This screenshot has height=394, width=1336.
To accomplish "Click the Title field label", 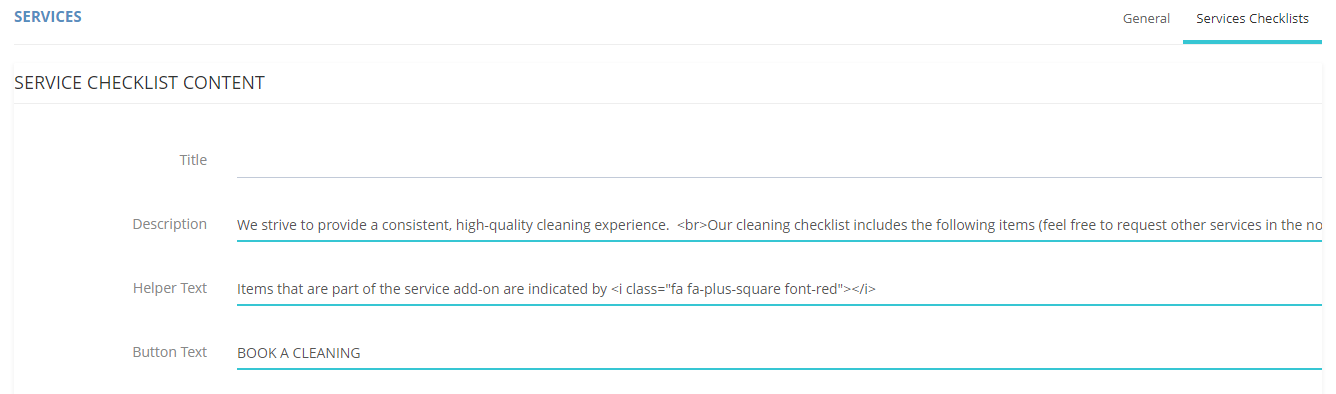I will click(x=193, y=160).
